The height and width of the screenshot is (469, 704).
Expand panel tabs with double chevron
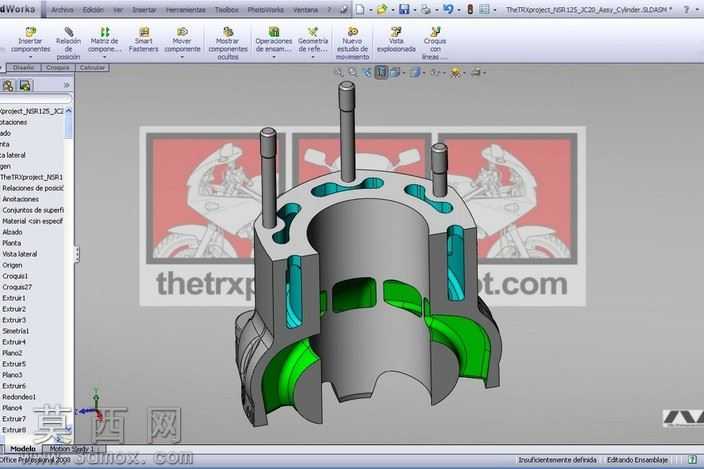(66, 85)
